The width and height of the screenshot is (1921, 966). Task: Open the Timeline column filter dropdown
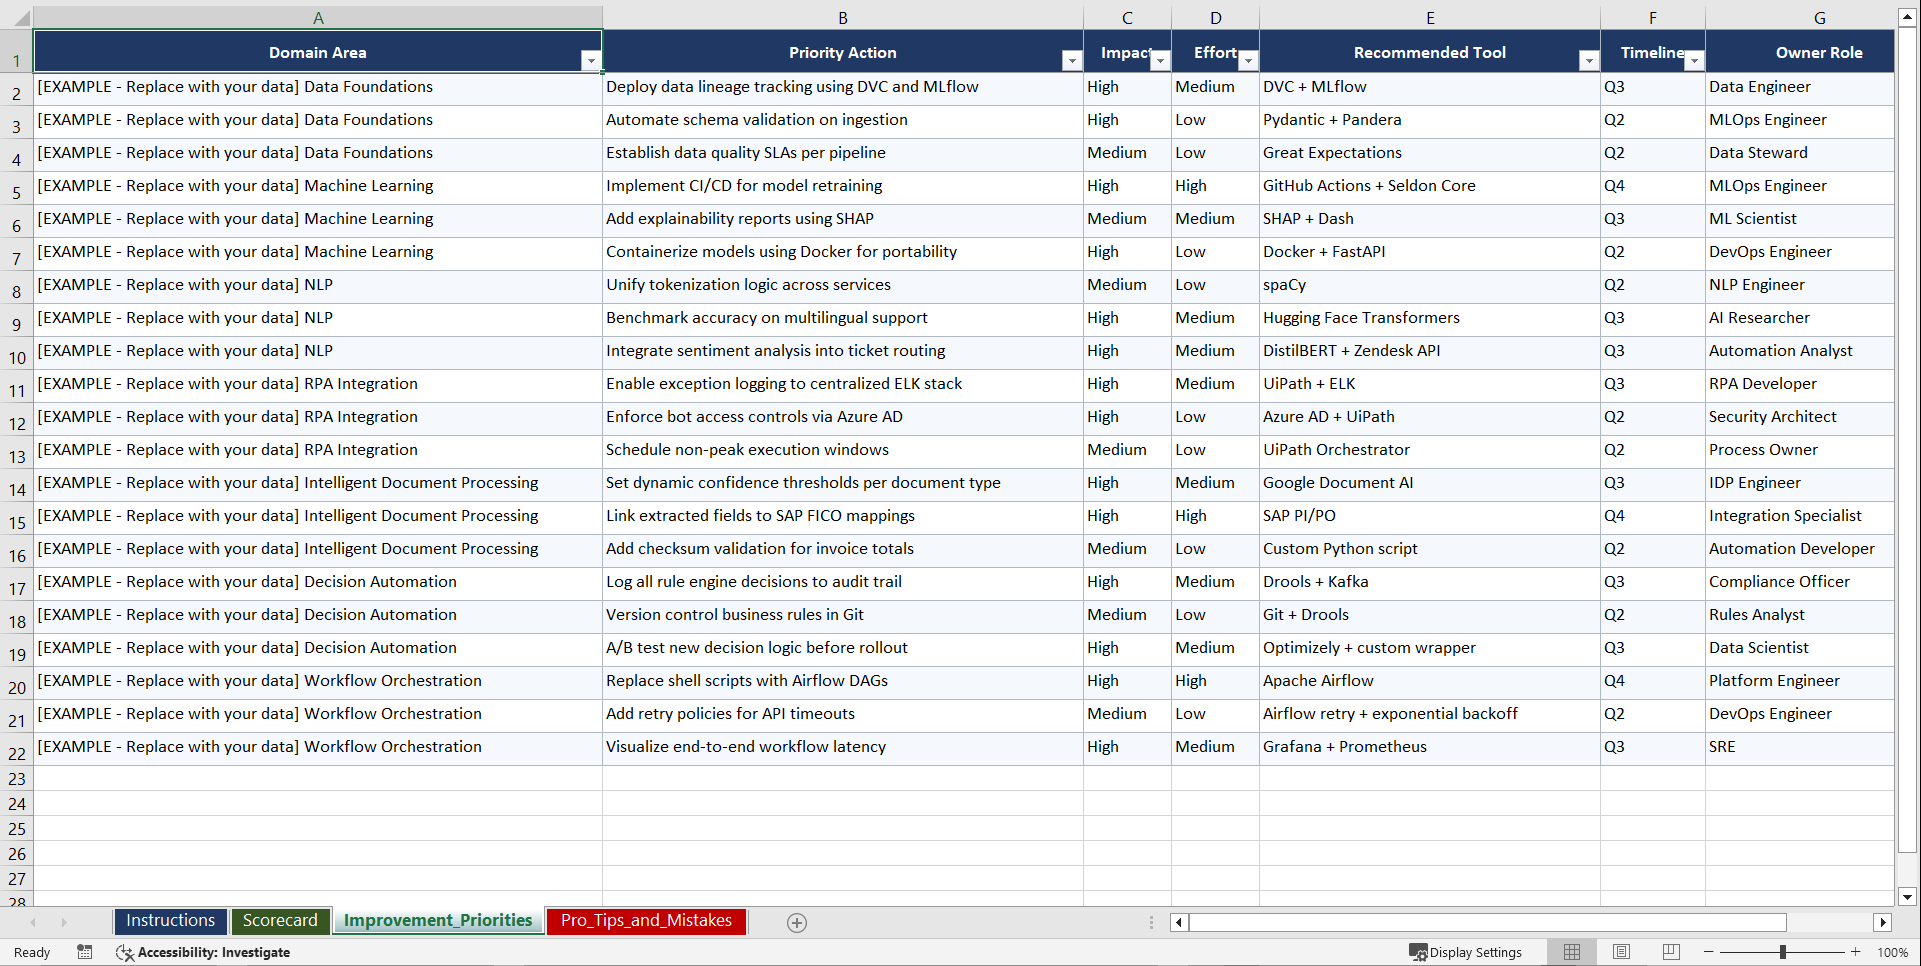tap(1694, 61)
